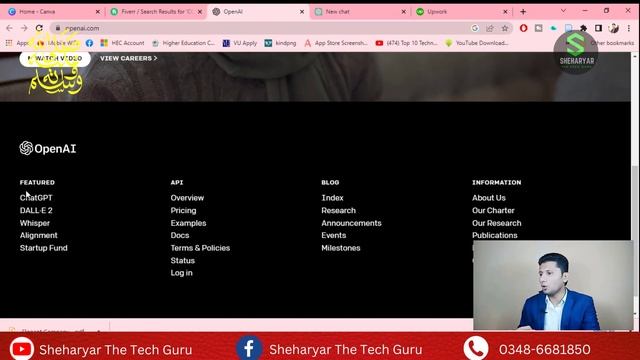Click the OpenAI logo in the footer
Image resolution: width=640 pixels, height=360 pixels.
tap(48, 149)
